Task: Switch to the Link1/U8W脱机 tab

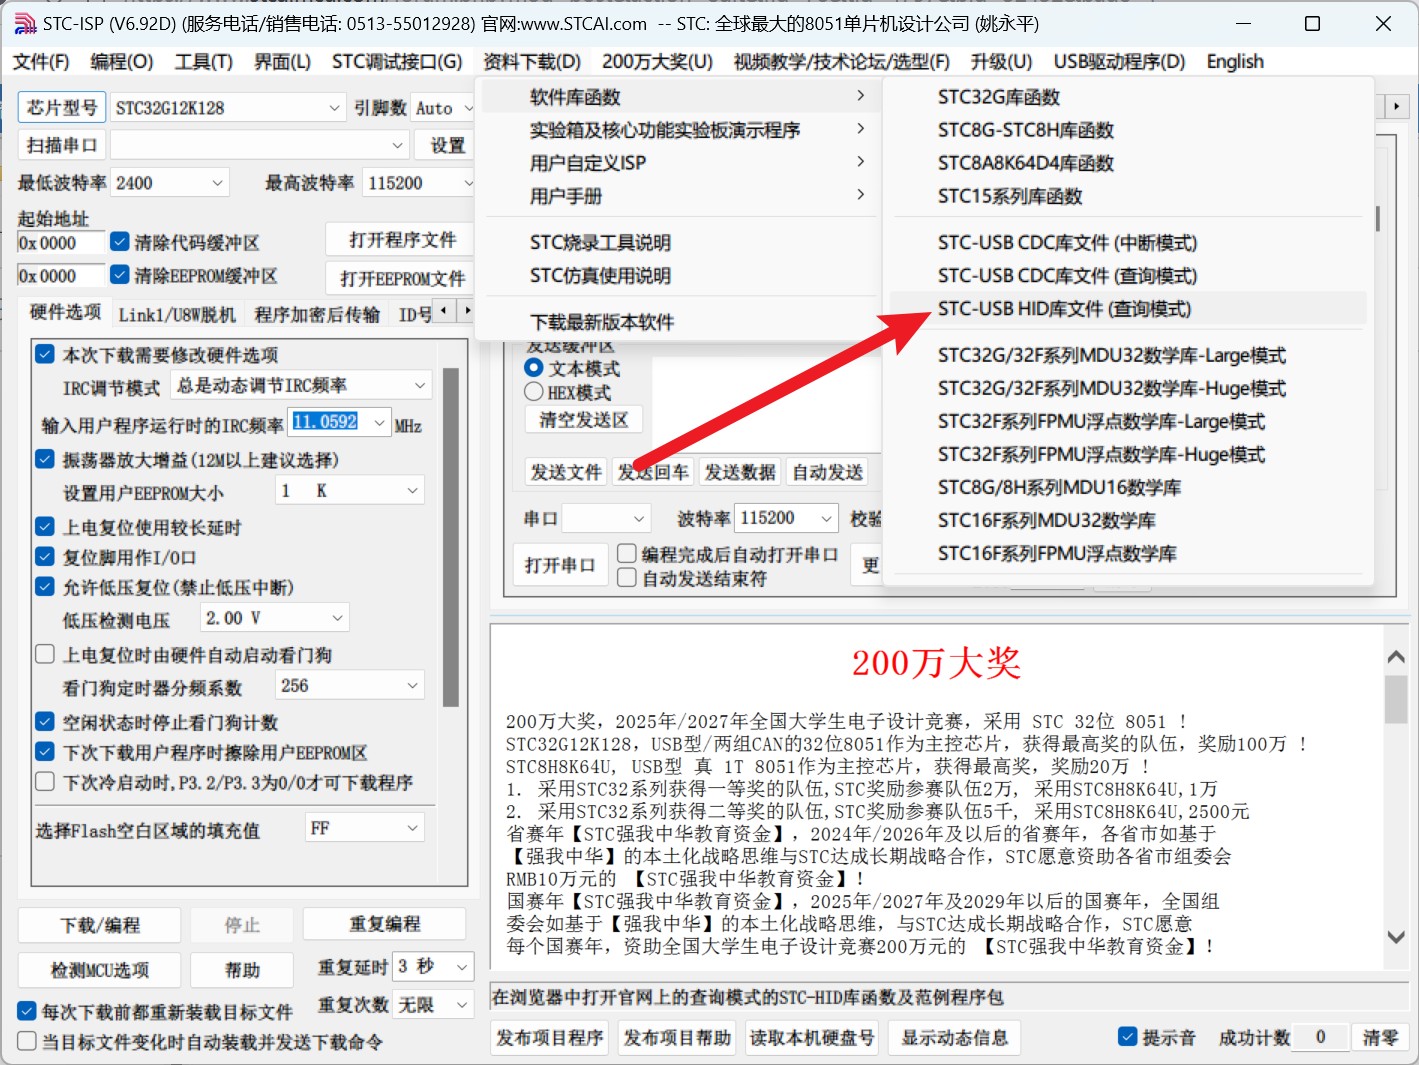Action: click(177, 314)
